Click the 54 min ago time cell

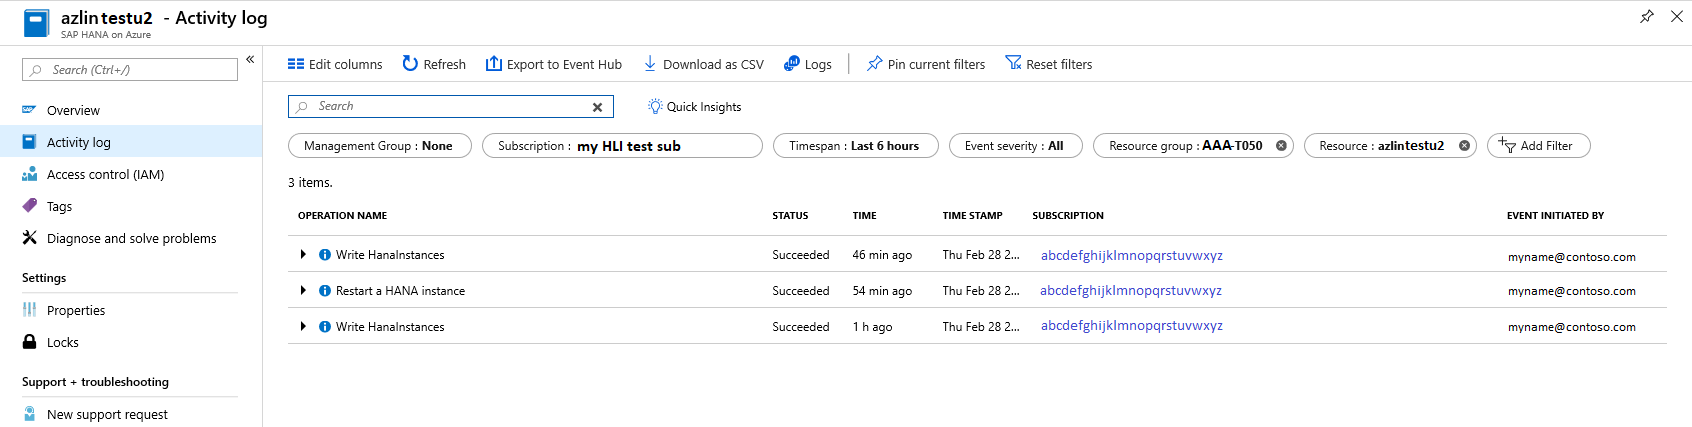[x=882, y=291]
